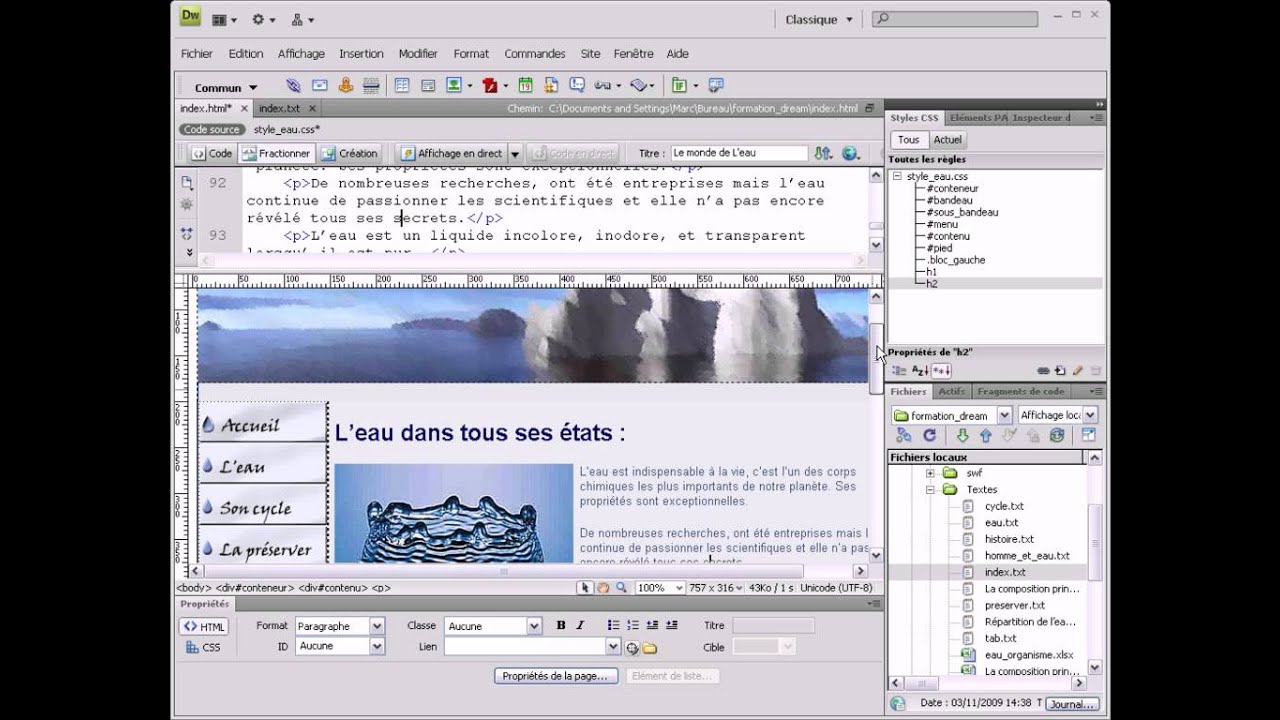Click the Put files blue arrow

pyautogui.click(x=986, y=435)
